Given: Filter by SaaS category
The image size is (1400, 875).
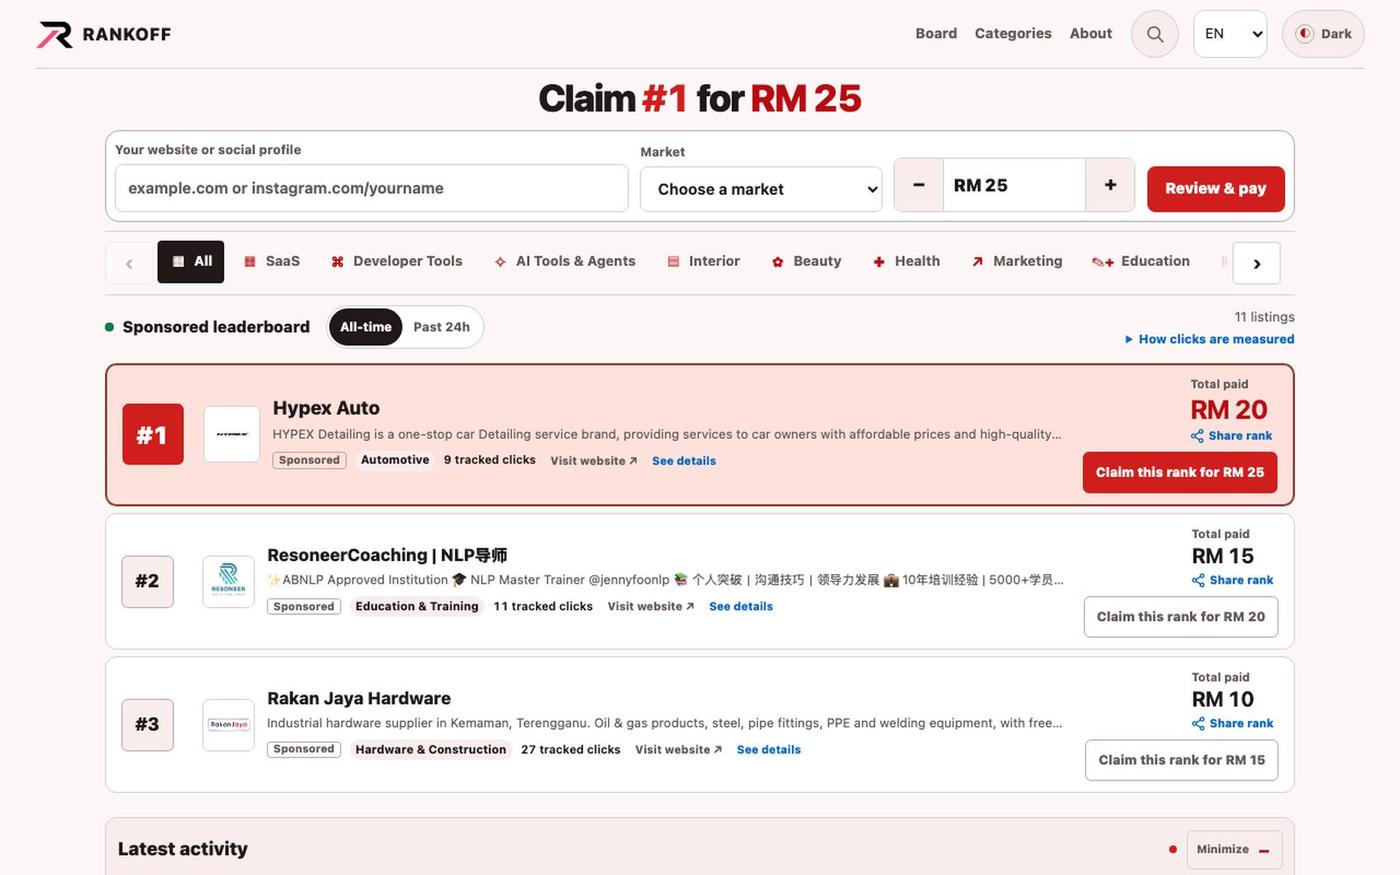Looking at the screenshot, I should click(272, 261).
